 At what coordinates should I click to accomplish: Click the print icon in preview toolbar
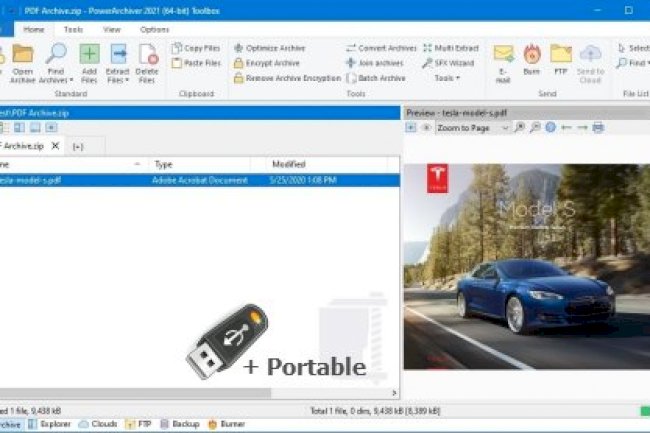click(598, 128)
